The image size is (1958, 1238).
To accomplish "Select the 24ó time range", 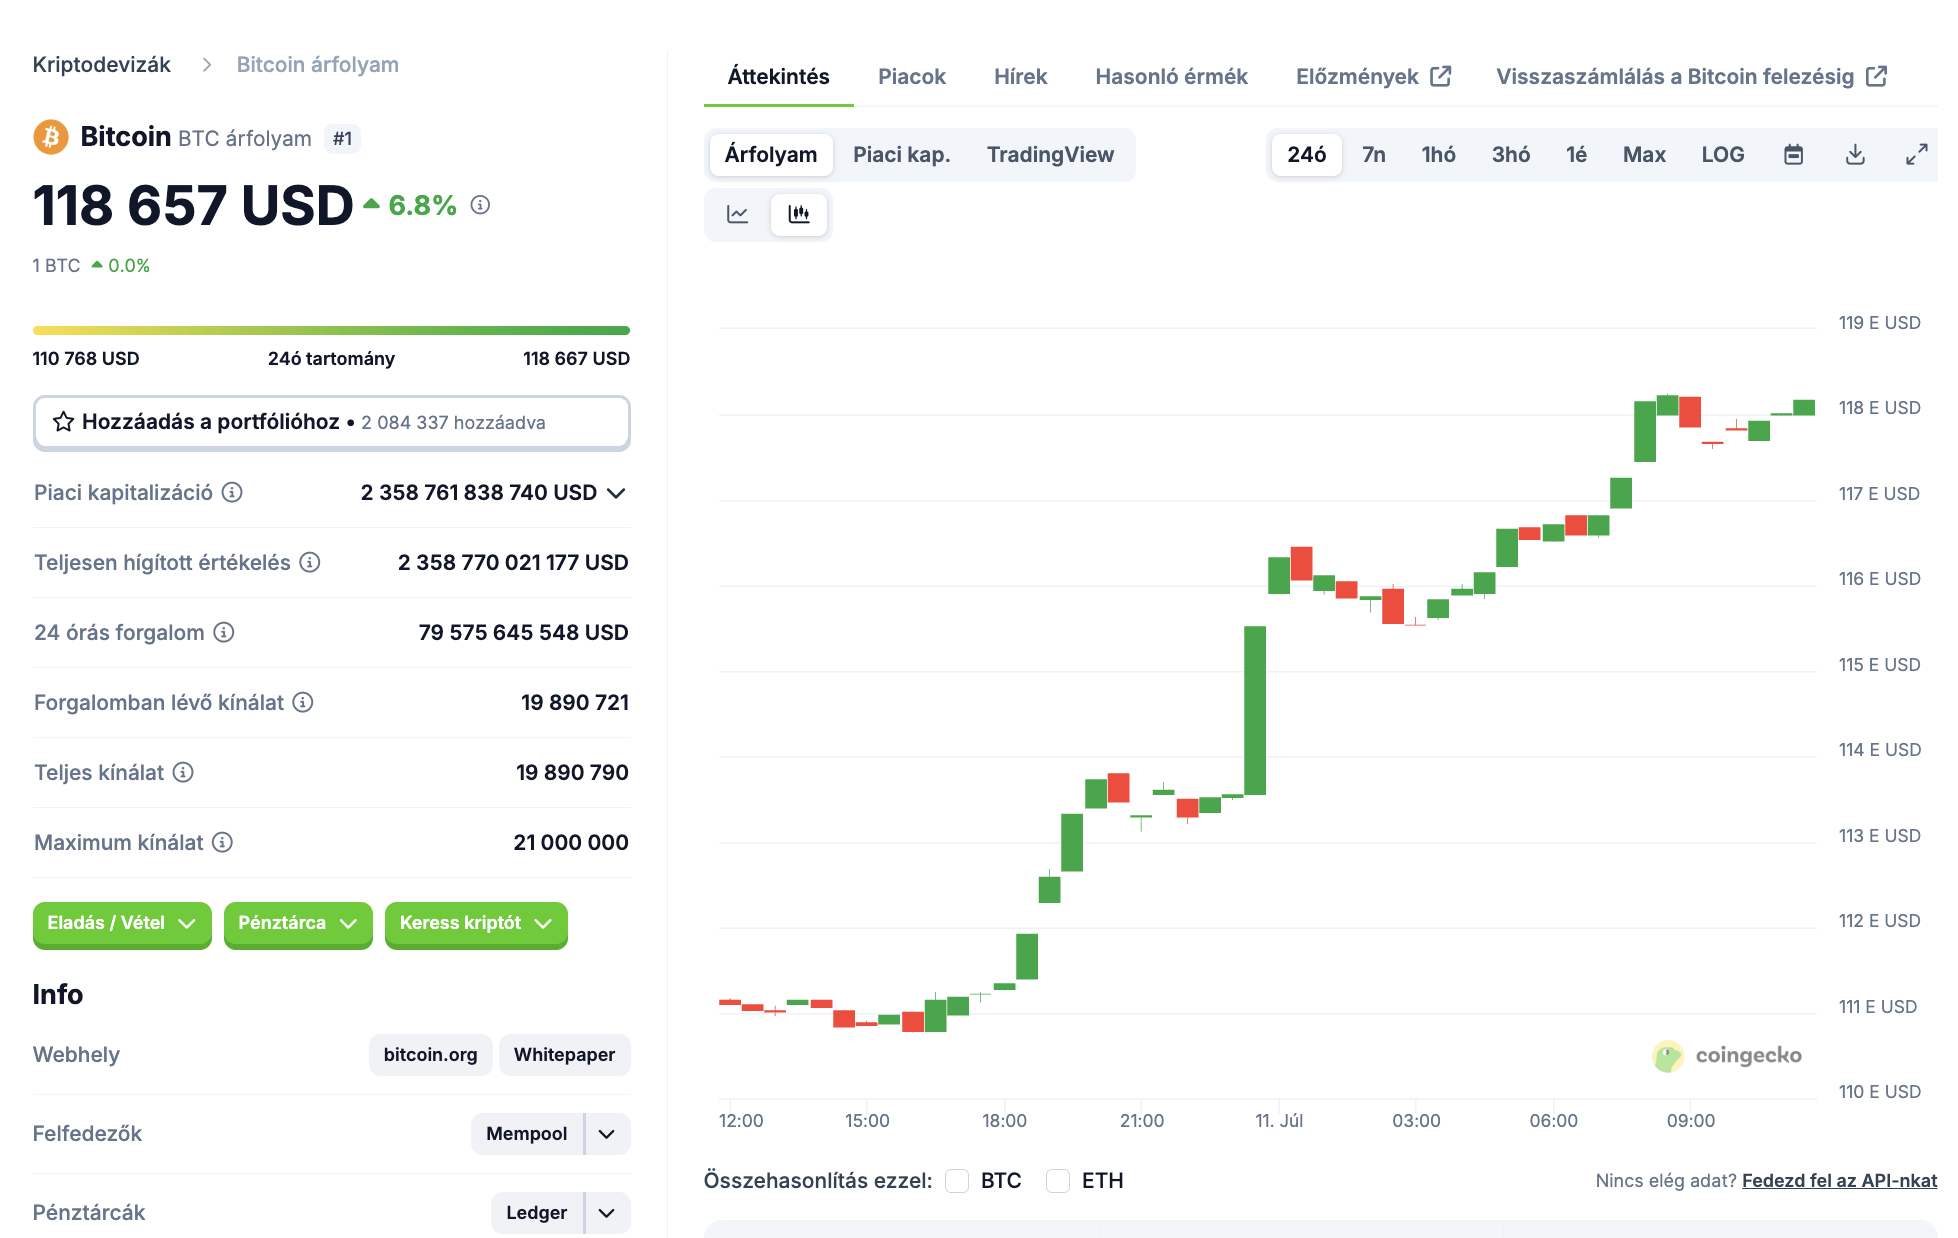I will point(1307,155).
